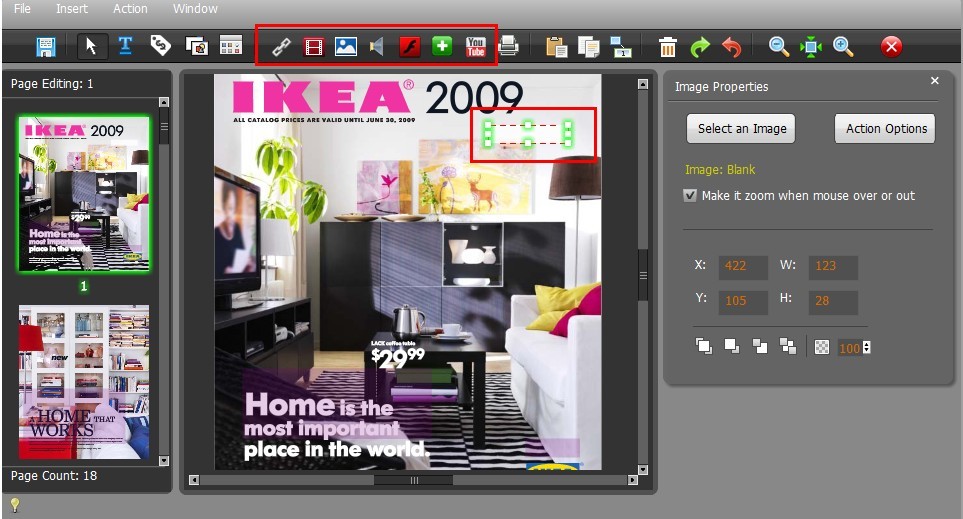Open the Action menu
This screenshot has width=963, height=519.
(130, 9)
